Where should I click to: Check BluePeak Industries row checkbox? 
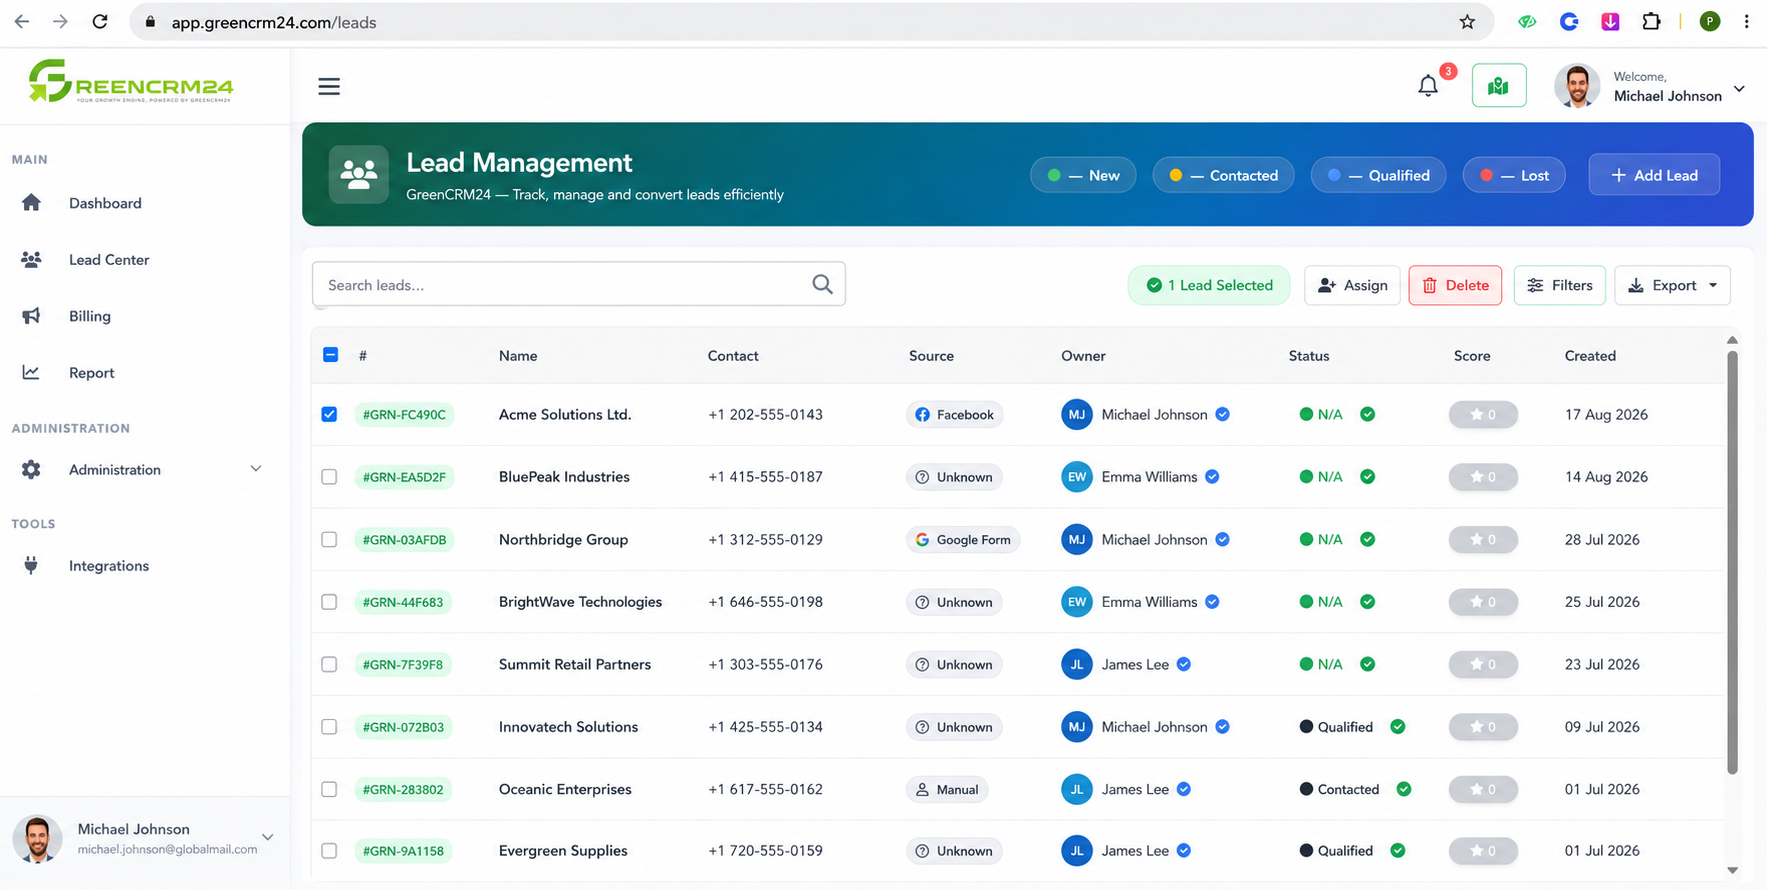[x=329, y=477]
